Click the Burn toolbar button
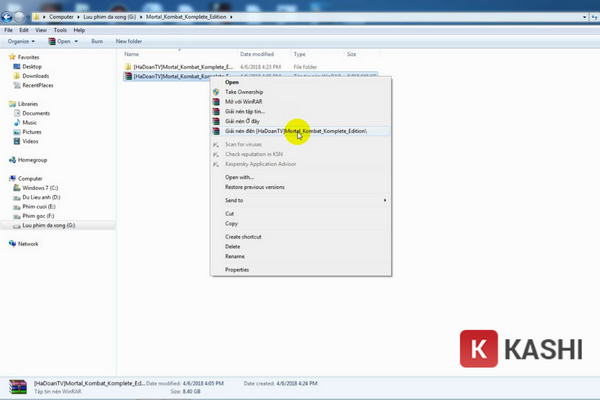The width and height of the screenshot is (600, 400). (97, 41)
